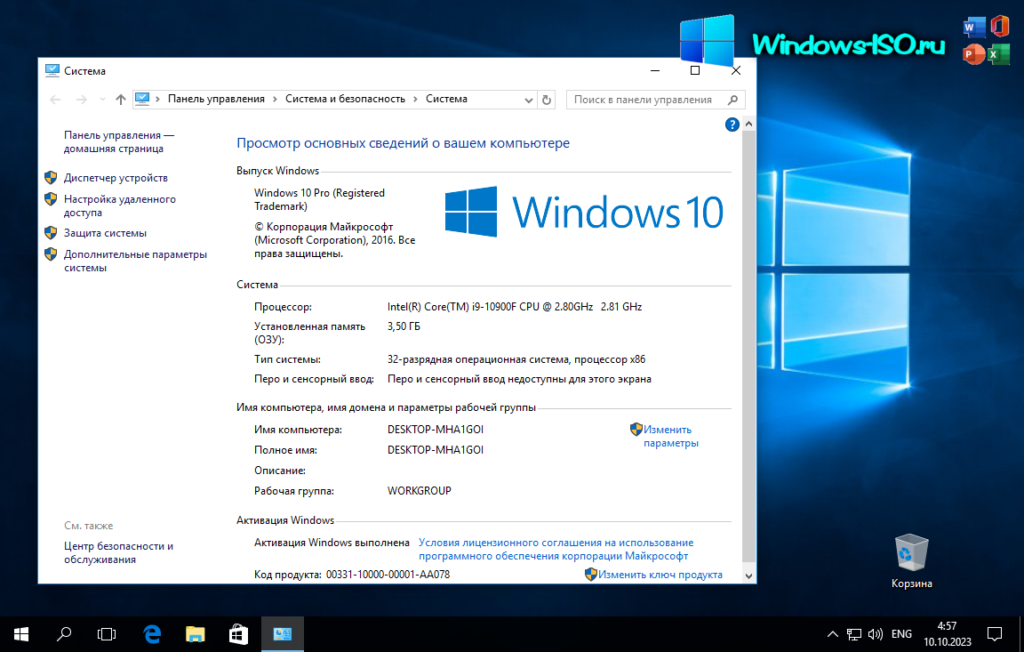The height and width of the screenshot is (652, 1024).
Task: Close the Система window
Action: pos(736,71)
